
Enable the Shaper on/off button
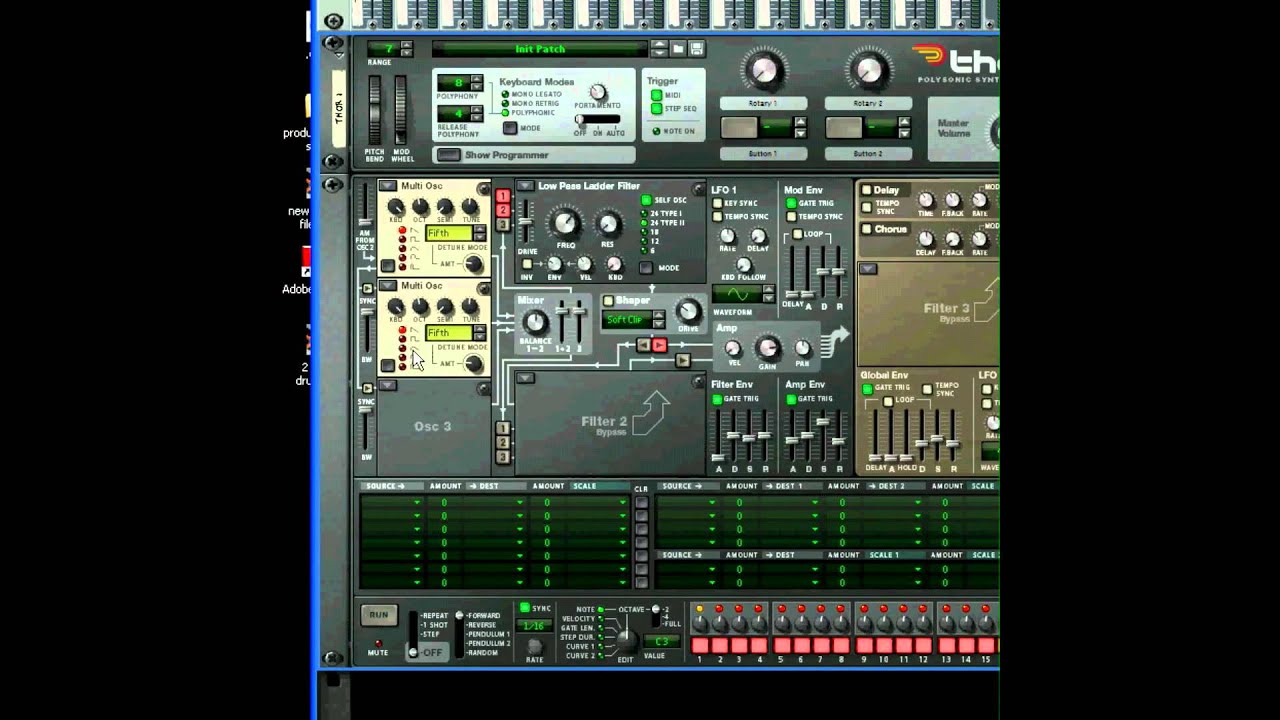[608, 301]
